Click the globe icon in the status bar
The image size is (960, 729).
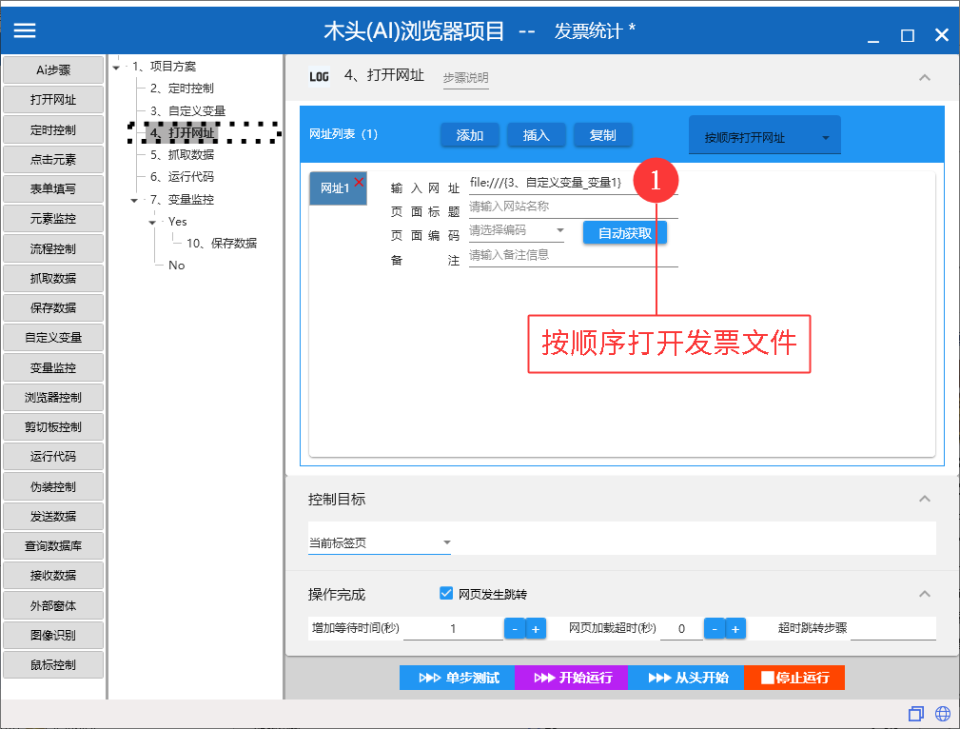[942, 713]
